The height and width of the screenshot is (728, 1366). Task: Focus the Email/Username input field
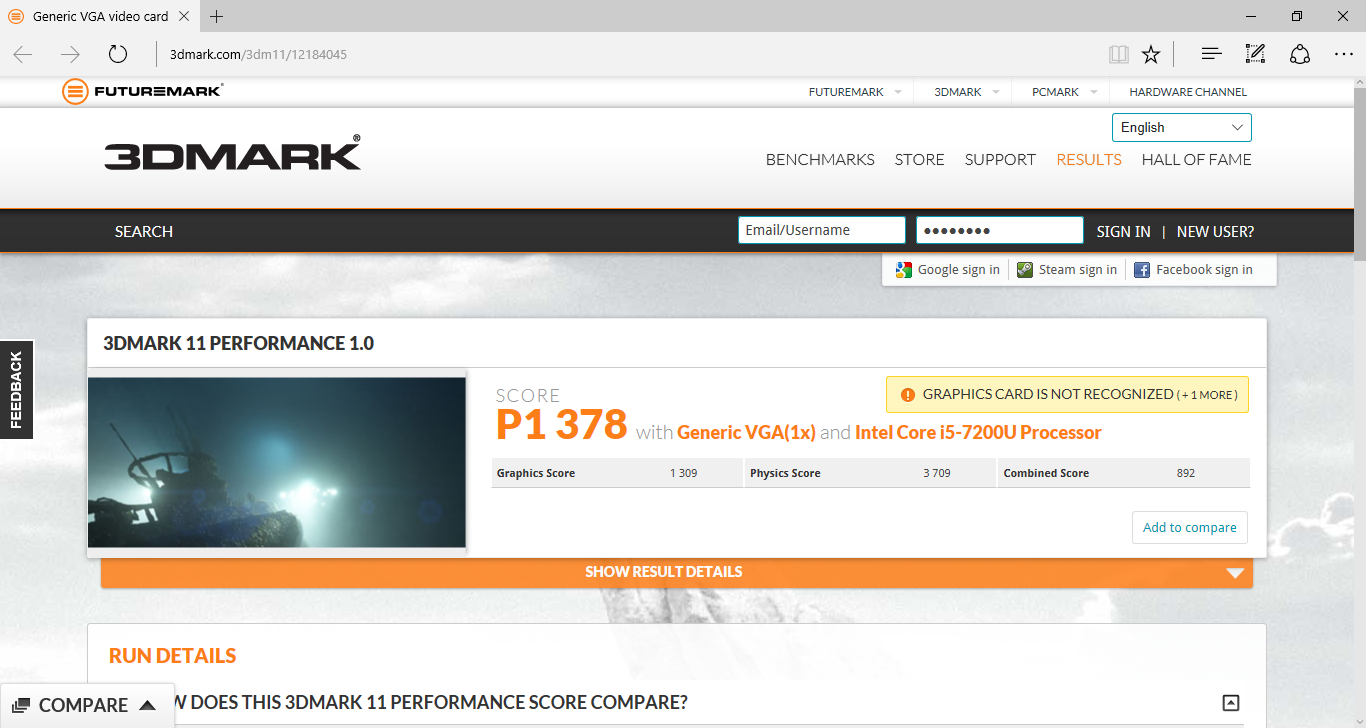pyautogui.click(x=822, y=230)
